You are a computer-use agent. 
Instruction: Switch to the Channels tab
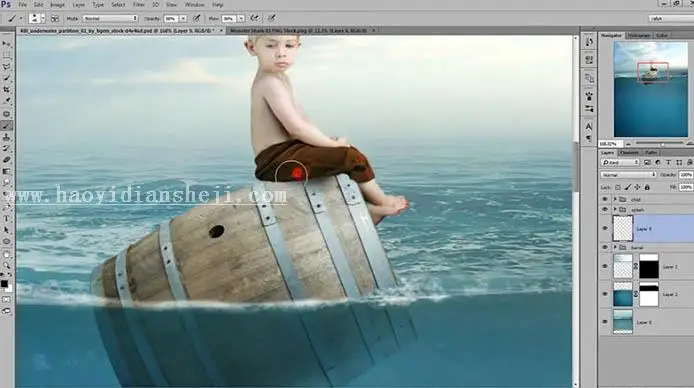(x=629, y=153)
